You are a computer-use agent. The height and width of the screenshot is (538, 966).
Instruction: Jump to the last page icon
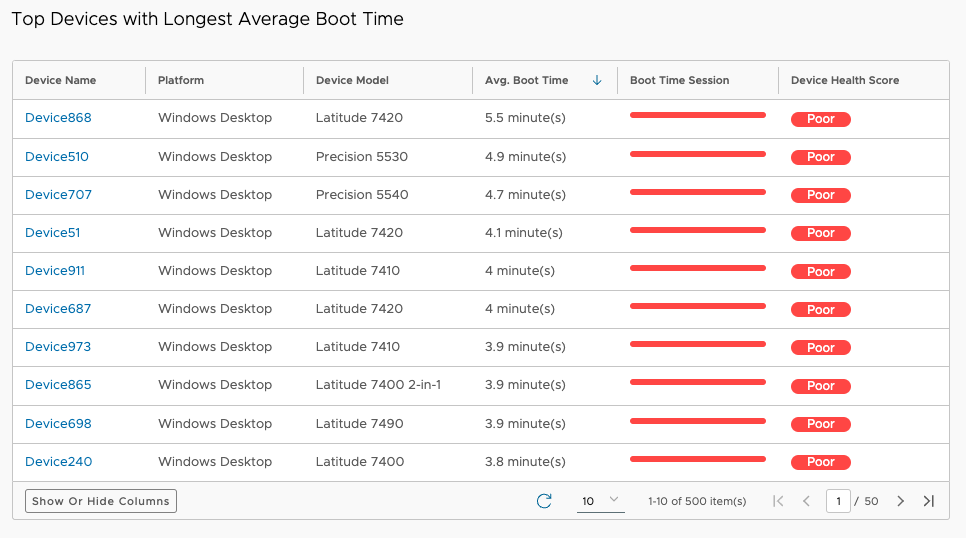928,501
